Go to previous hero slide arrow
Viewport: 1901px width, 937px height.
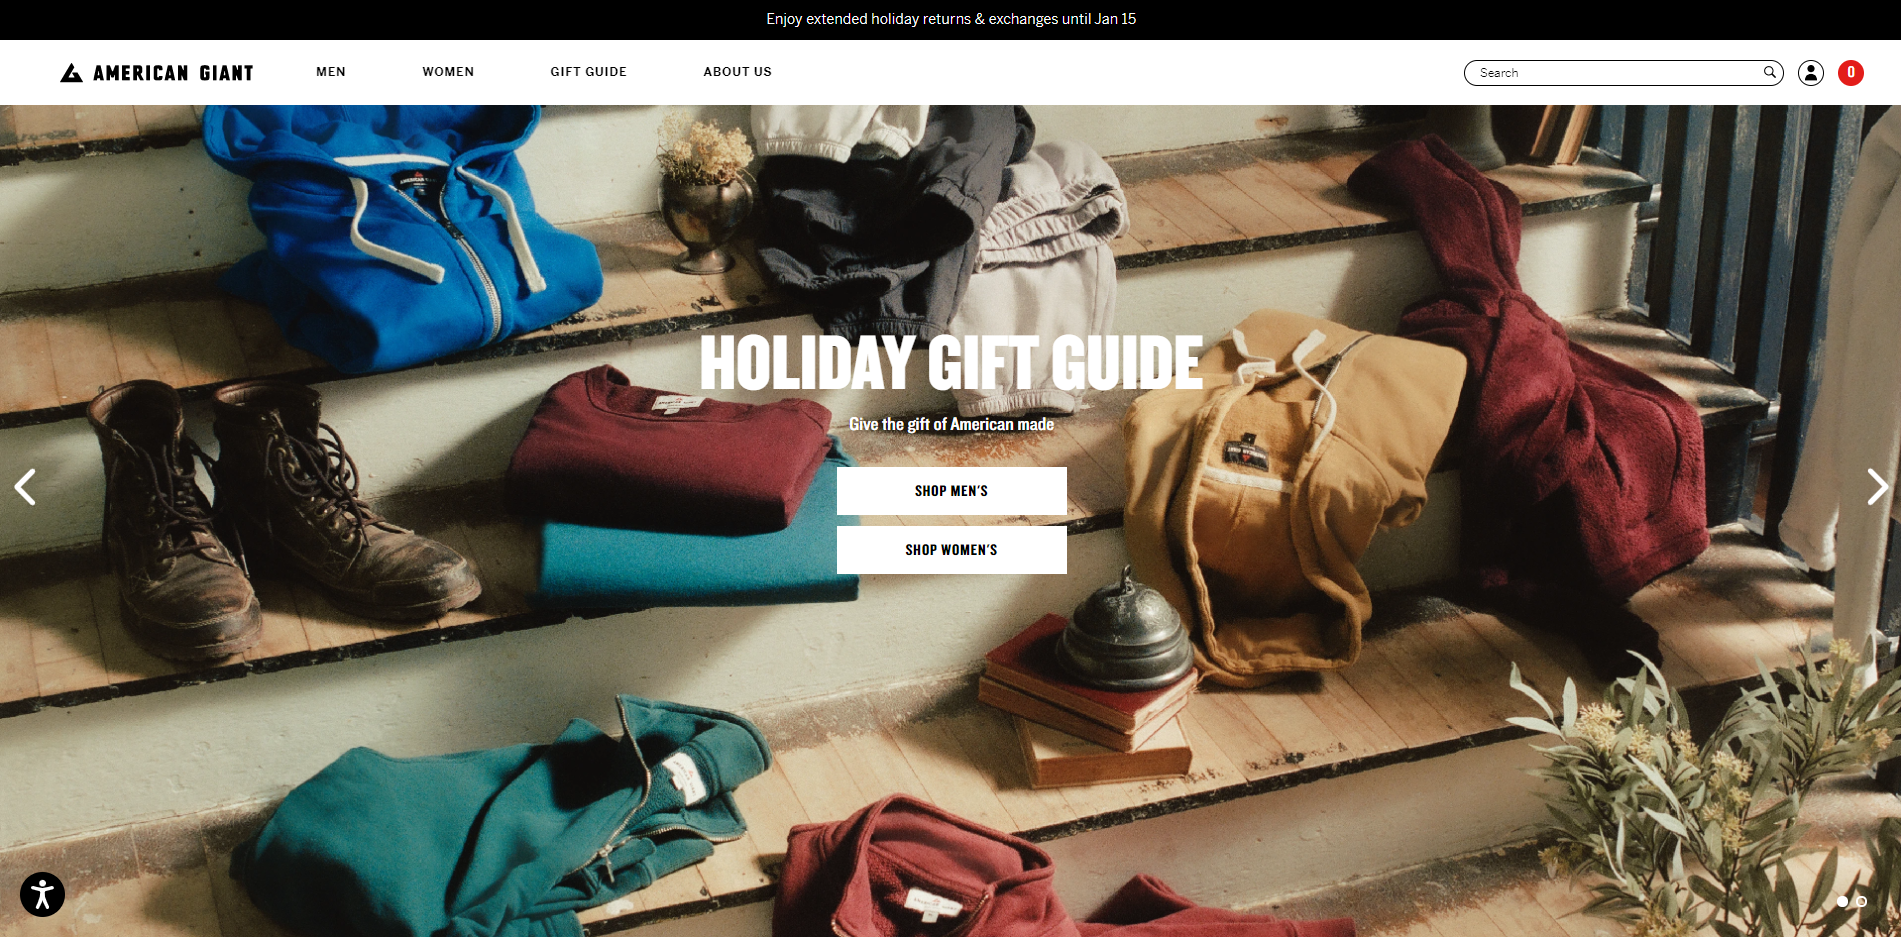pos(25,487)
